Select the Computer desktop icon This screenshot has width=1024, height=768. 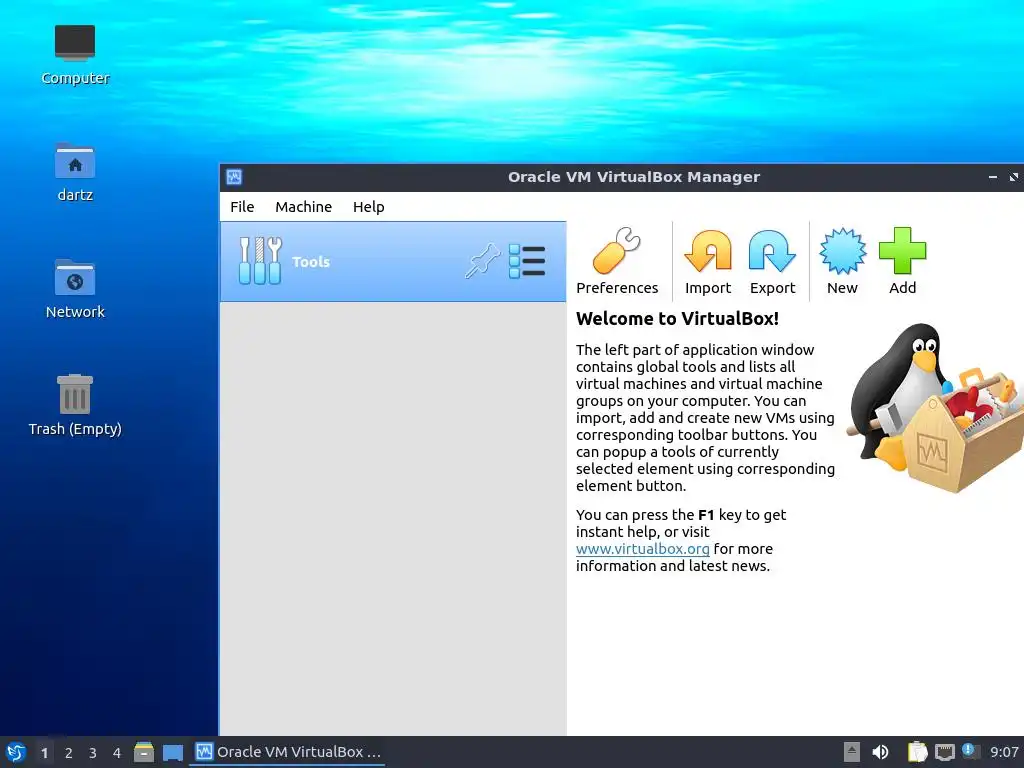click(75, 54)
